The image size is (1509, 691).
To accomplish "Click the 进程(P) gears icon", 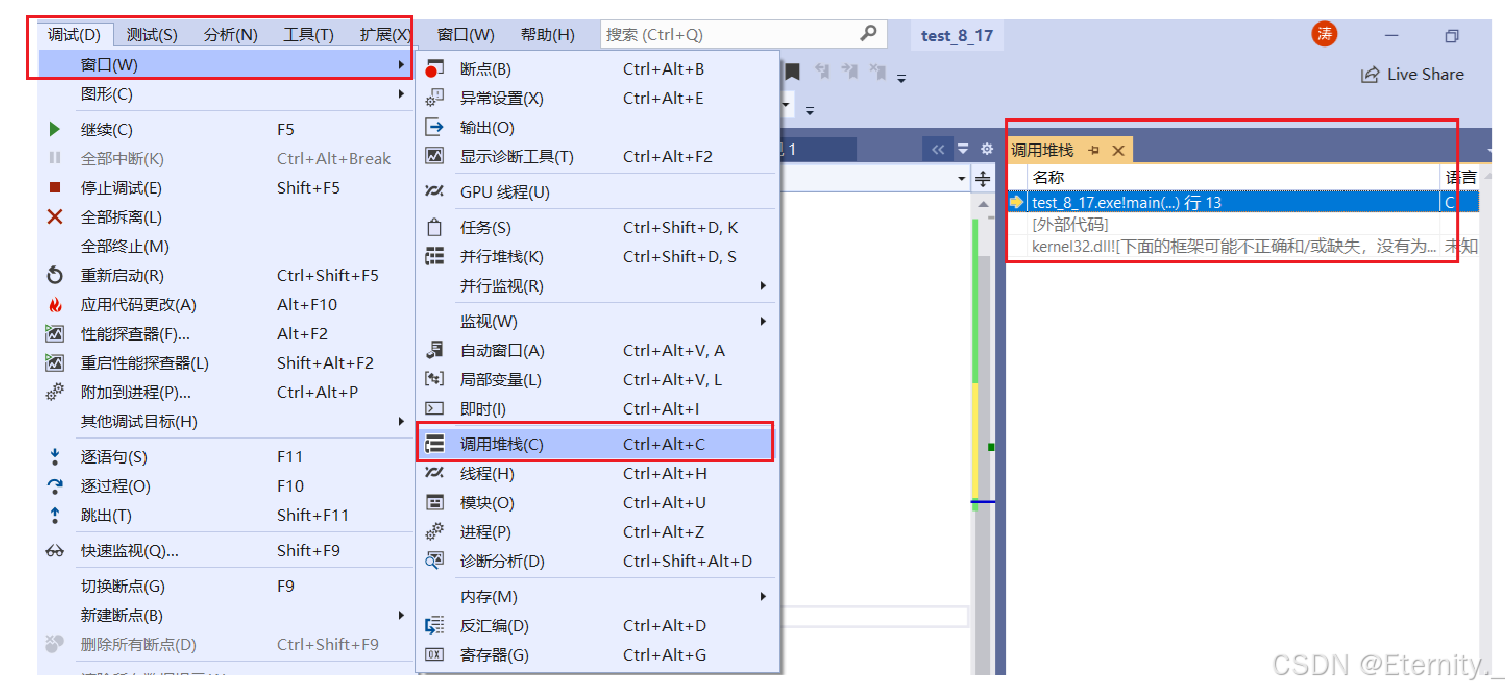I will click(x=434, y=532).
